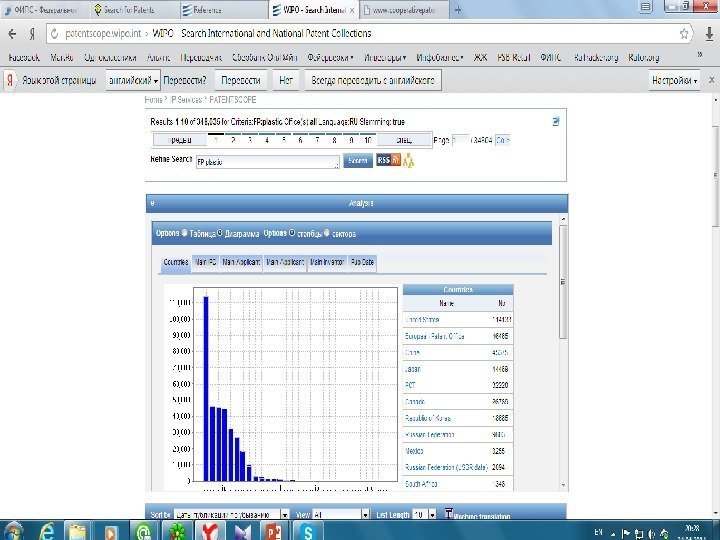Select the Диаграмма radio option
This screenshot has height=540, width=720.
tap(219, 233)
